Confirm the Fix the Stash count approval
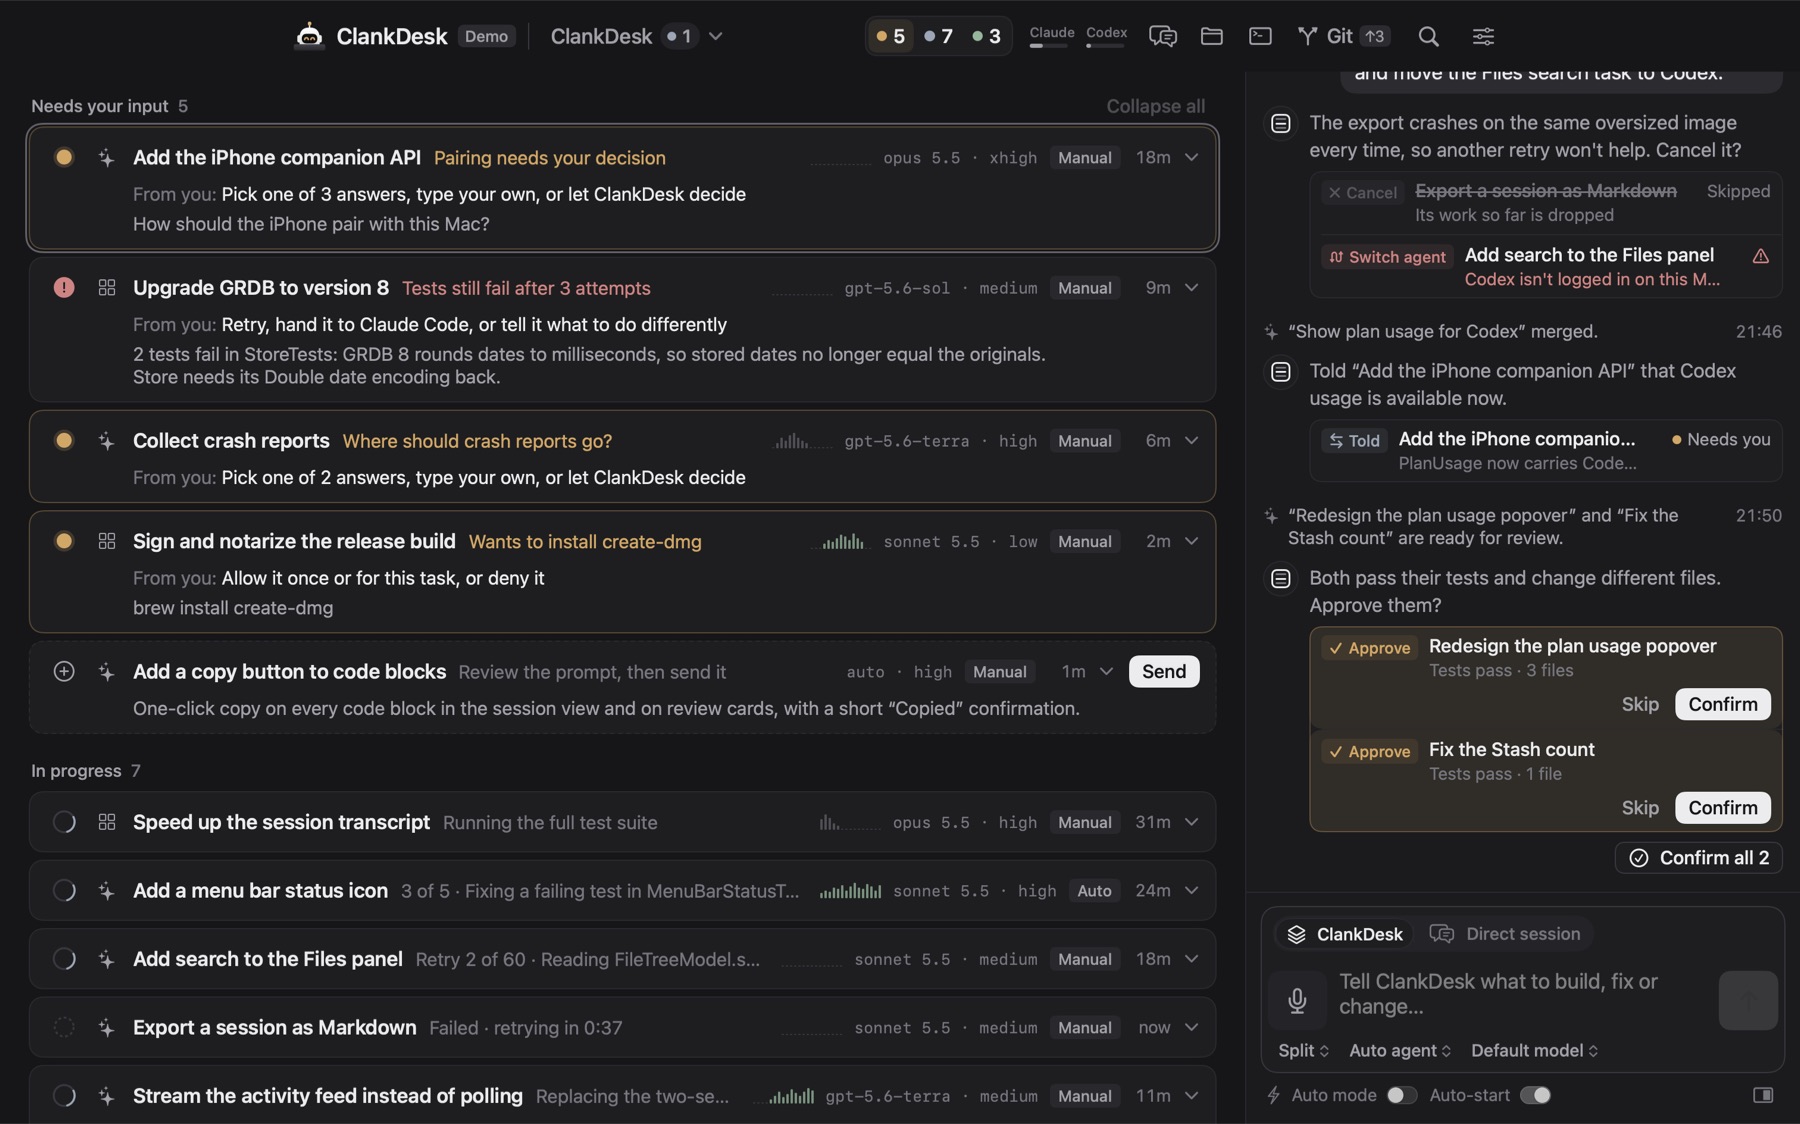 [x=1722, y=808]
